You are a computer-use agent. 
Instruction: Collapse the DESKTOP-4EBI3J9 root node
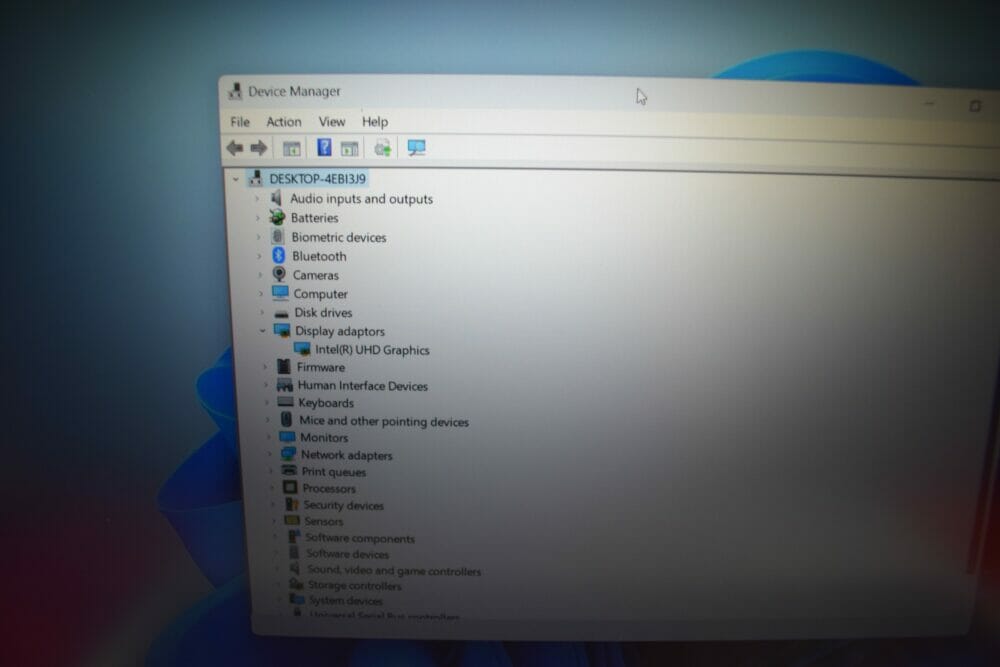coord(236,179)
